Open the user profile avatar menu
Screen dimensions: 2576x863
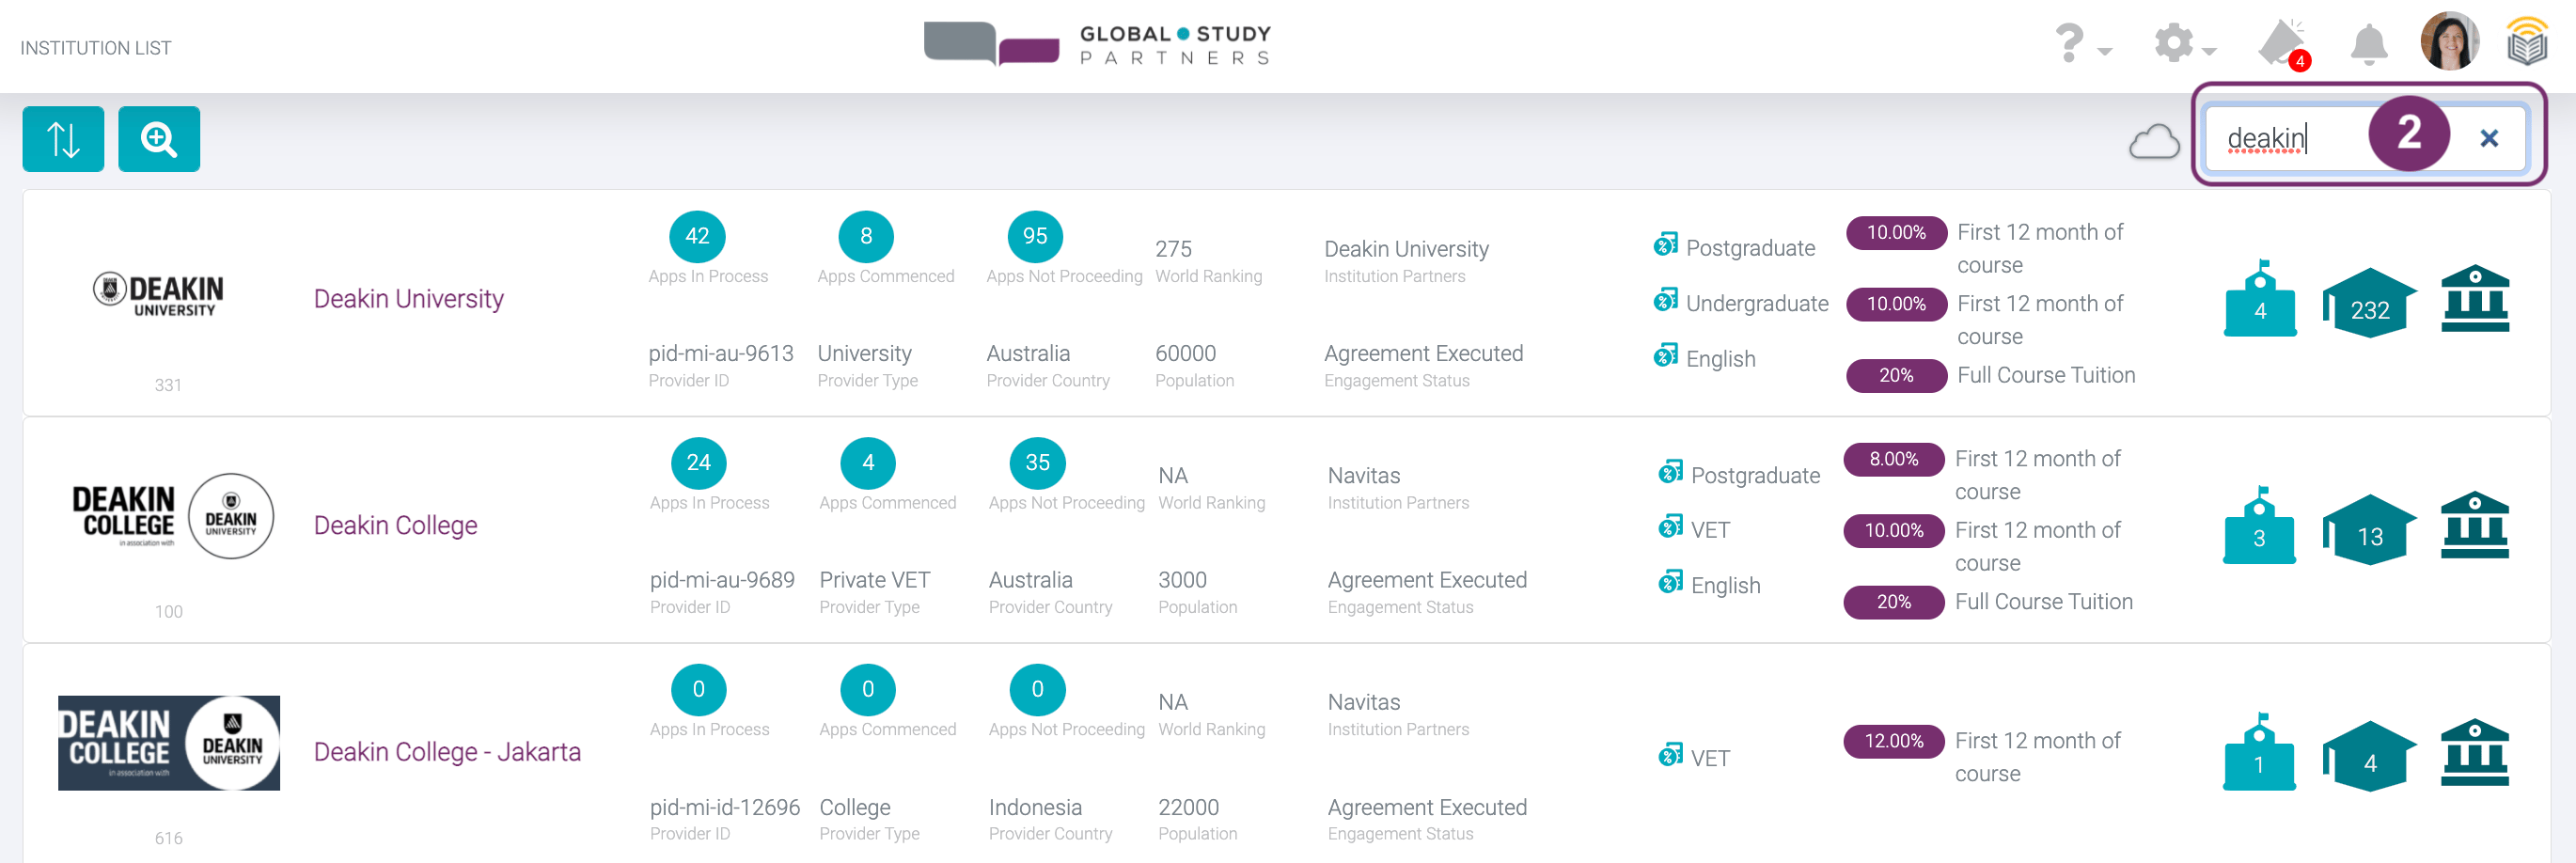tap(2448, 42)
